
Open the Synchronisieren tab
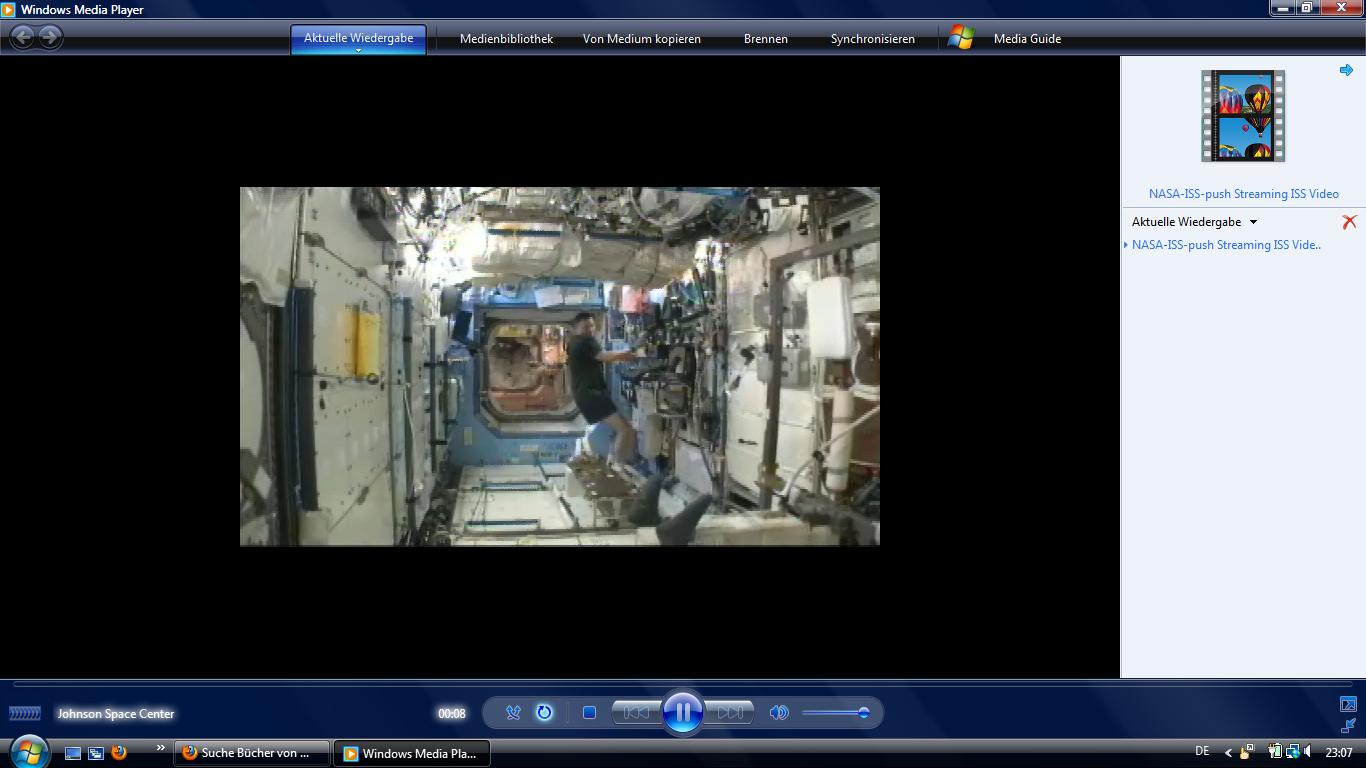point(872,39)
